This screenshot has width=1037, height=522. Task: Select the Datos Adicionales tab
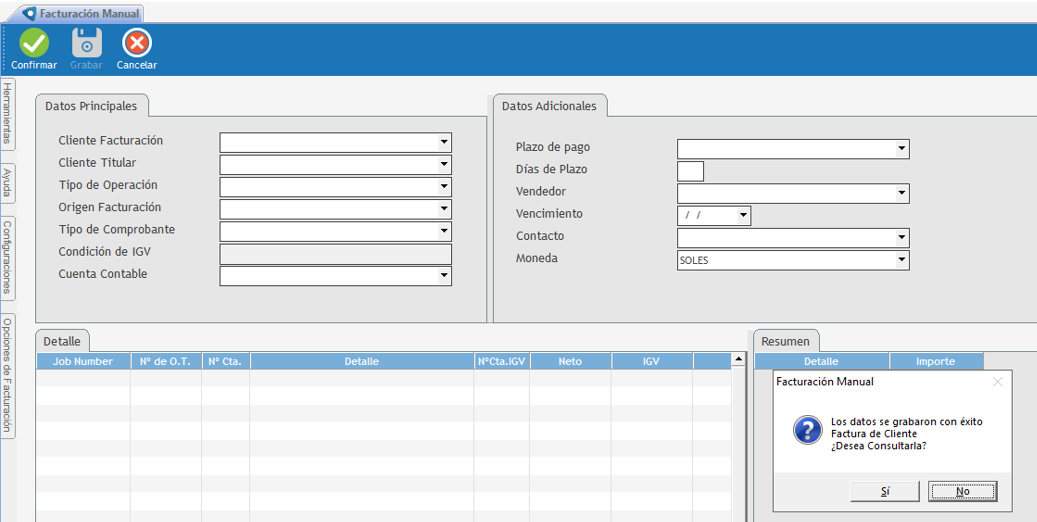[550, 106]
